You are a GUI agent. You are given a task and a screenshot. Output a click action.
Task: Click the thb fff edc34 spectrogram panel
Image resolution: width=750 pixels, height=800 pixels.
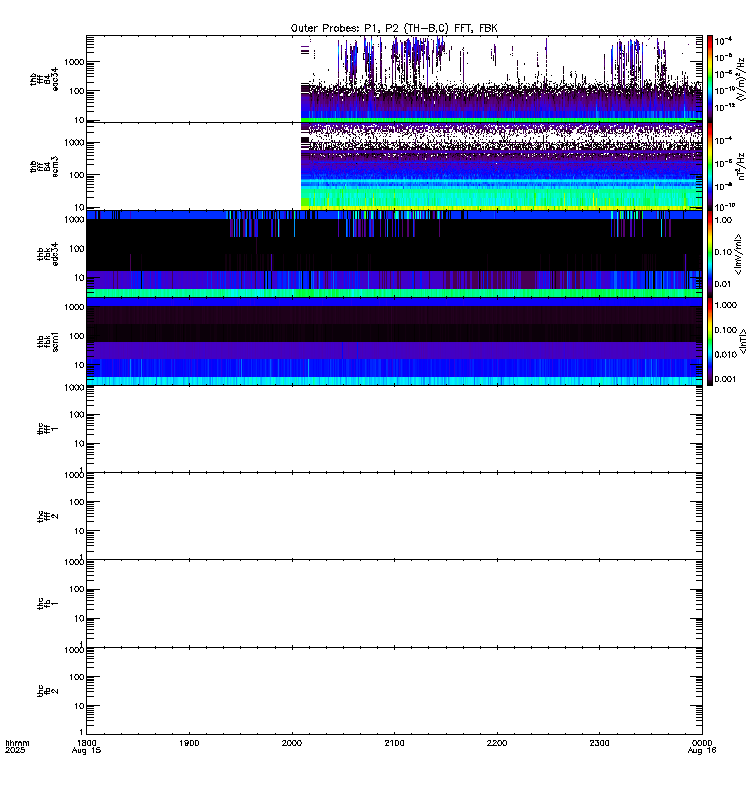point(394,79)
